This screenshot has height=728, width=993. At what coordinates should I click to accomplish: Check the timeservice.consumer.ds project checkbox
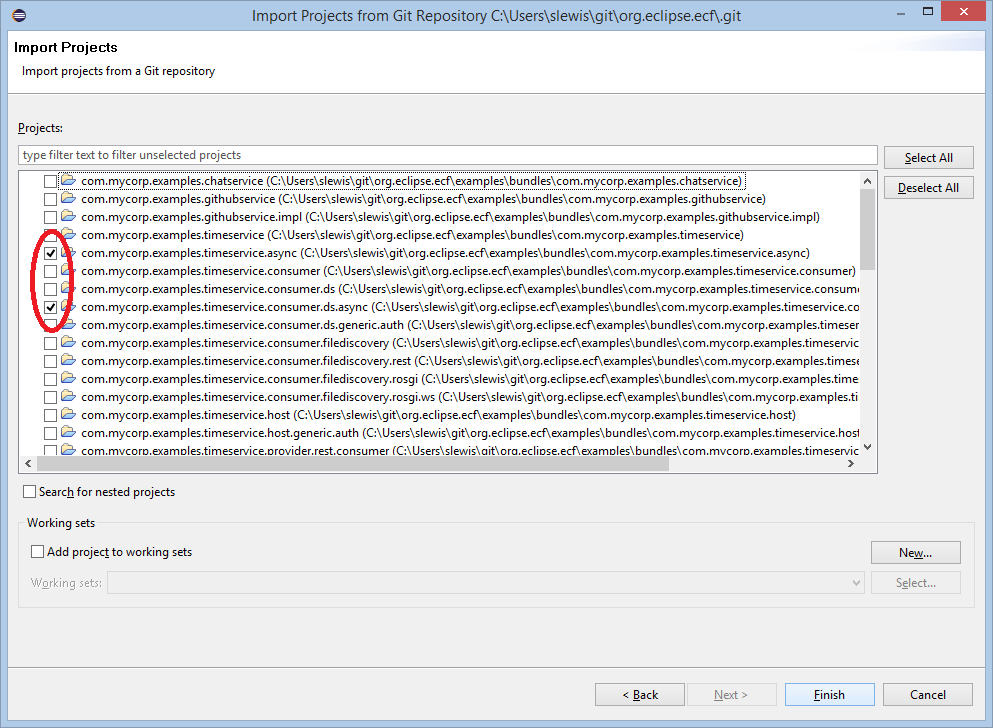click(50, 289)
